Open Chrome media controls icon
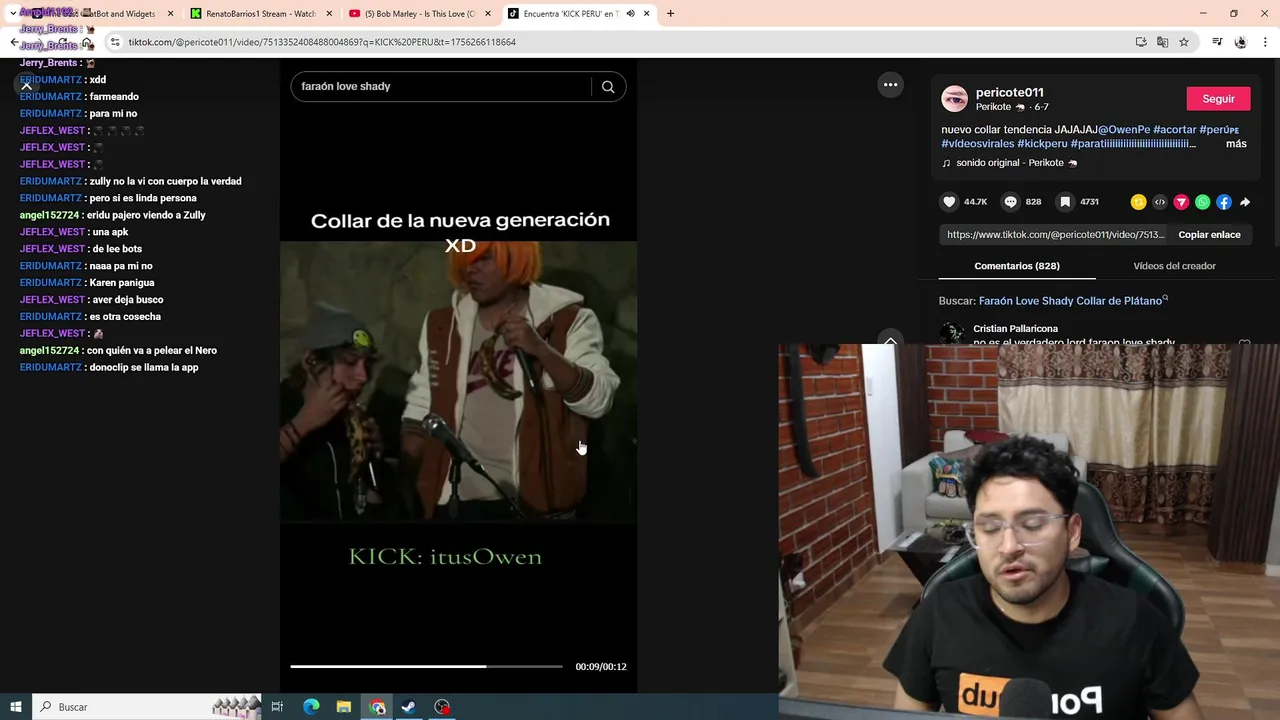This screenshot has width=1280, height=720. click(1217, 42)
